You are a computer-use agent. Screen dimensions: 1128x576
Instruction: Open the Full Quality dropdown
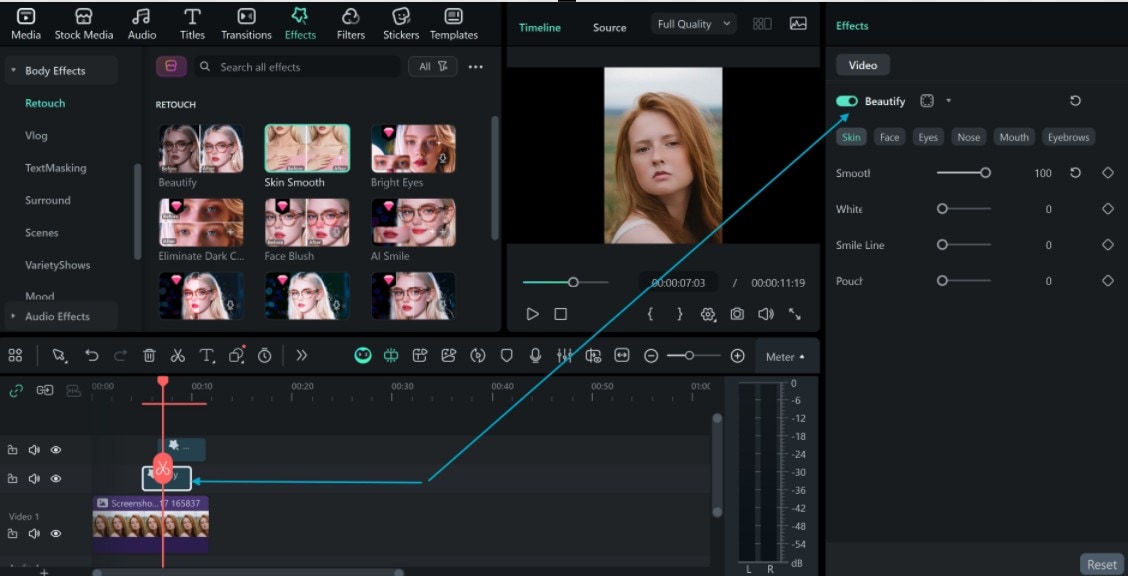693,24
